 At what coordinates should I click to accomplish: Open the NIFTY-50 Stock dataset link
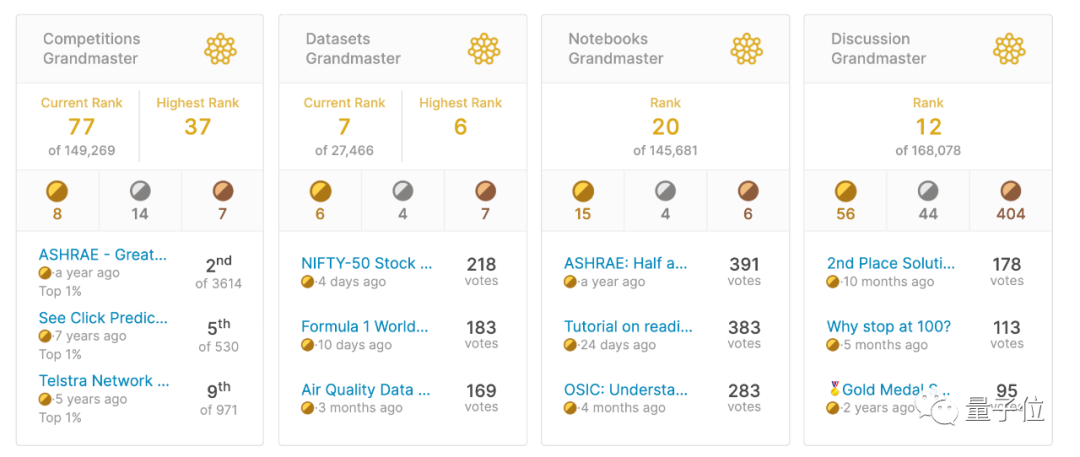click(x=366, y=264)
